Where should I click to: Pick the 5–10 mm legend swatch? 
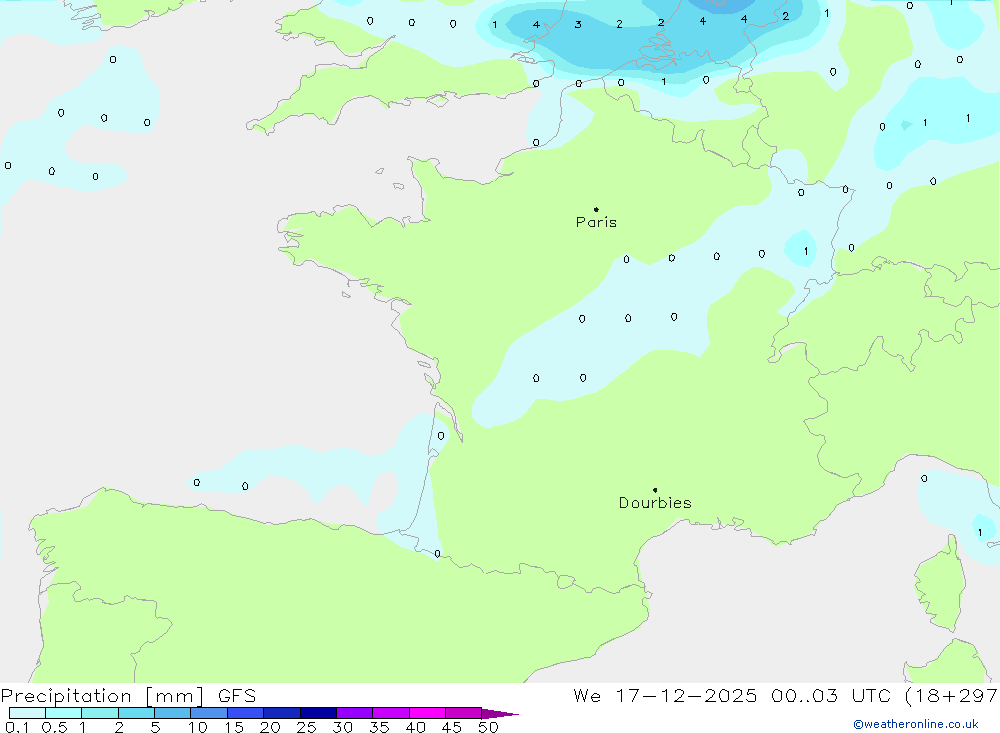coord(173,713)
